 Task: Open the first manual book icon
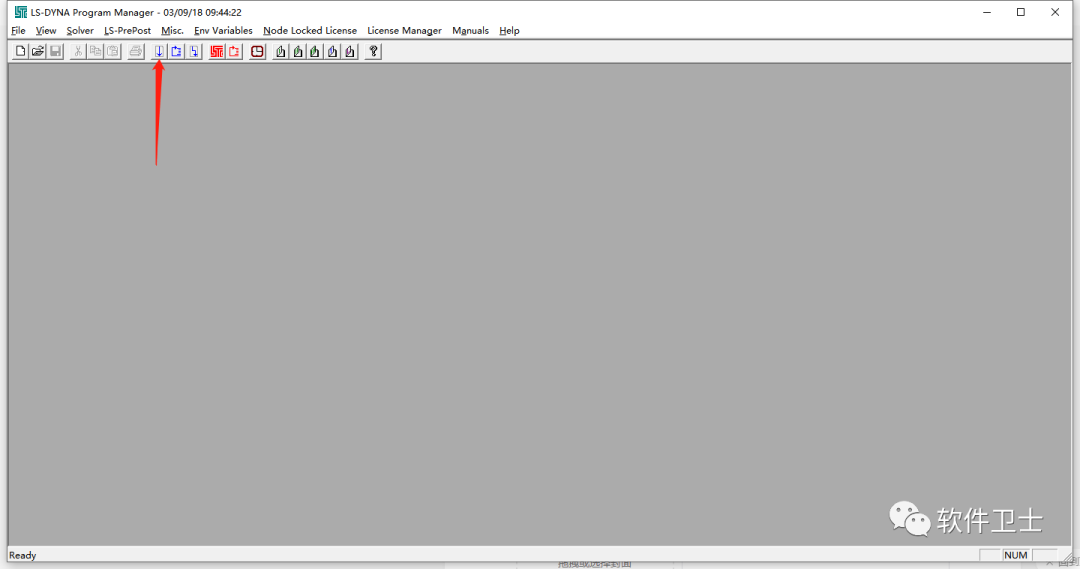[280, 51]
